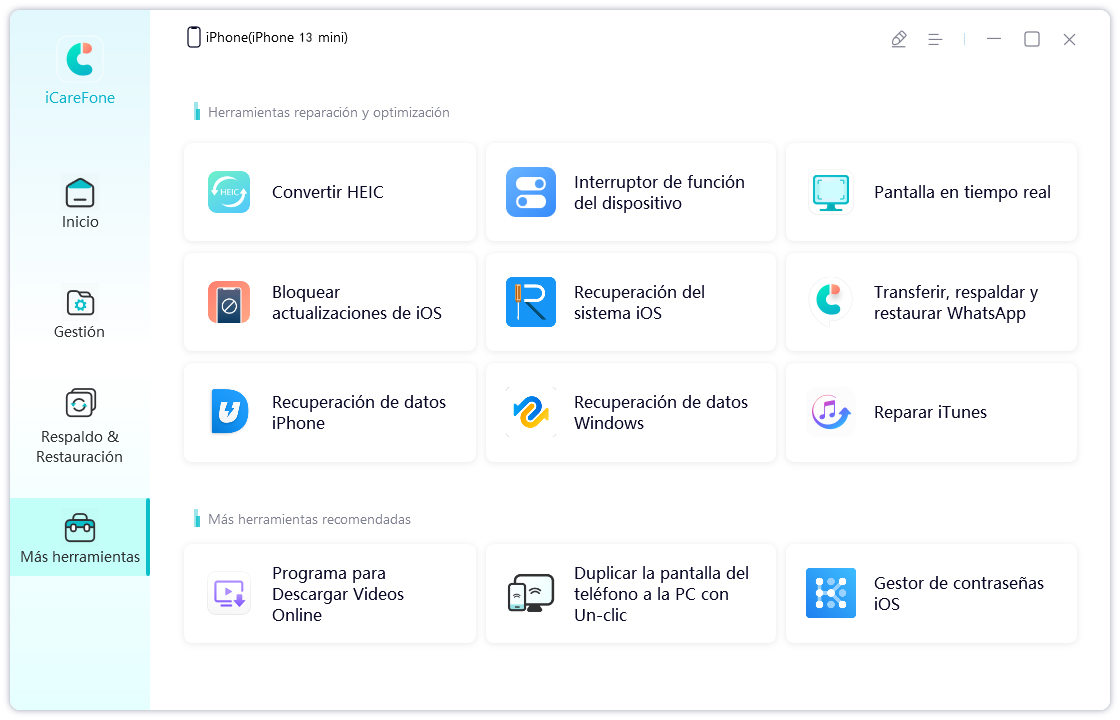Close the iCareFone window
1120x720 pixels.
1069,39
